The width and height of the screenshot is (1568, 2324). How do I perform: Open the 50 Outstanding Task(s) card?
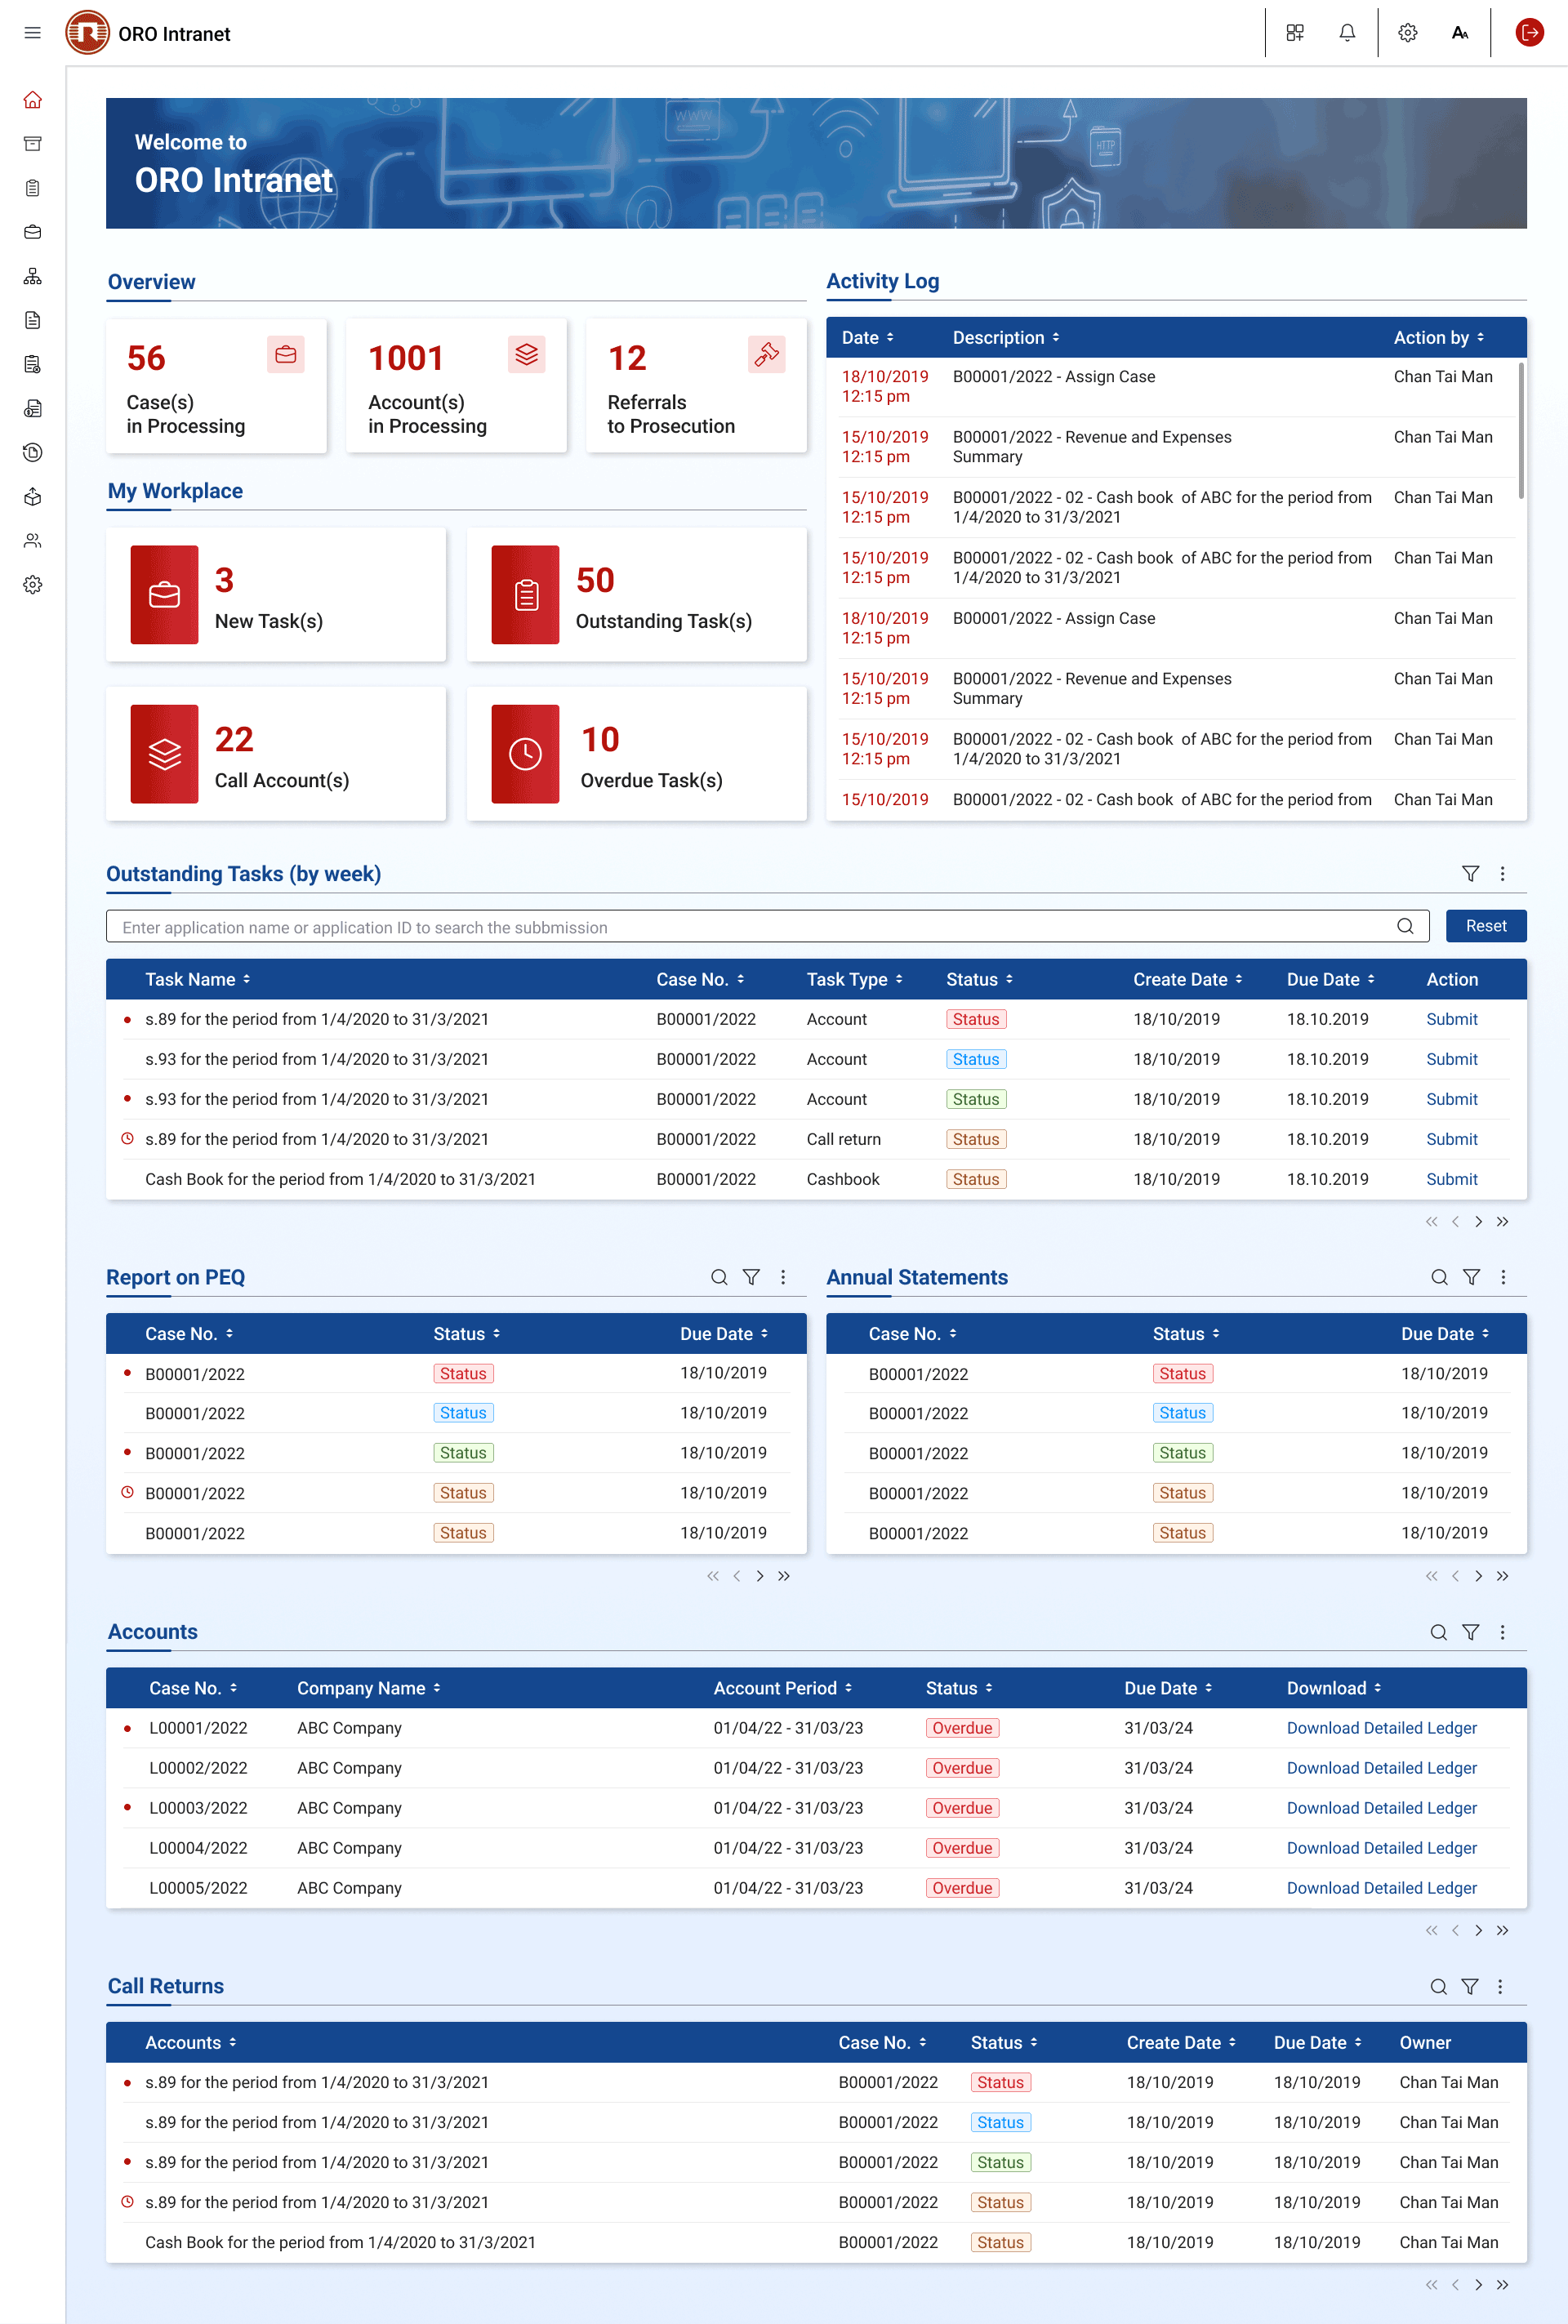click(x=636, y=595)
